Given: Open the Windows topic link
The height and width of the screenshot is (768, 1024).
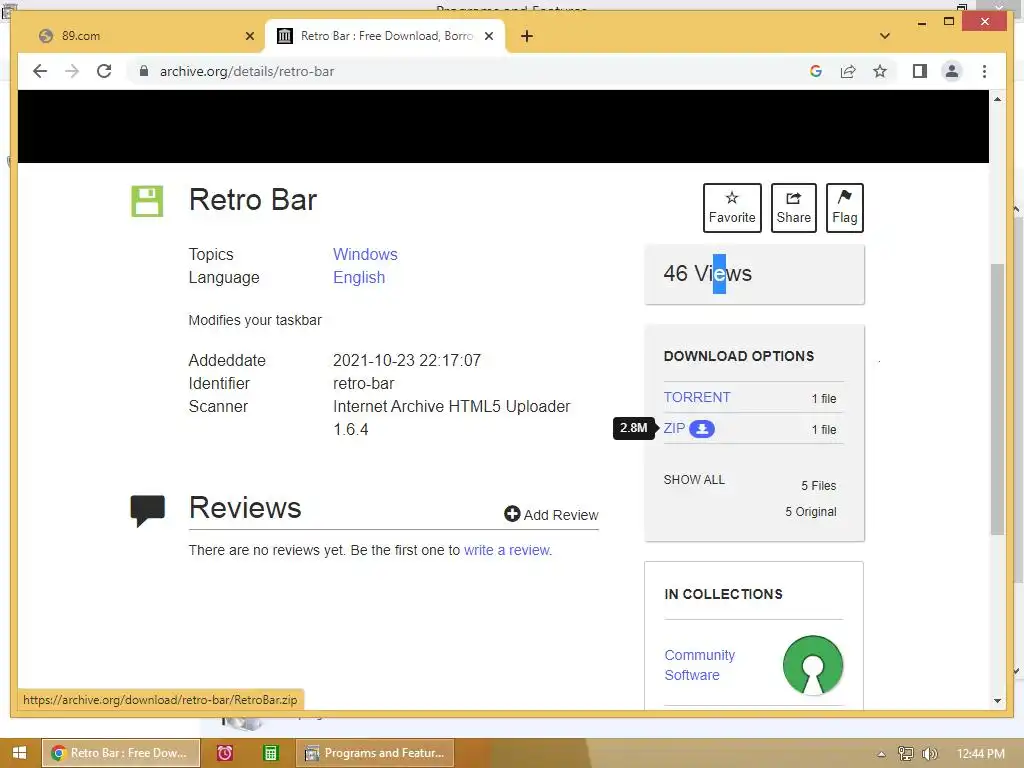Looking at the screenshot, I should tap(365, 254).
